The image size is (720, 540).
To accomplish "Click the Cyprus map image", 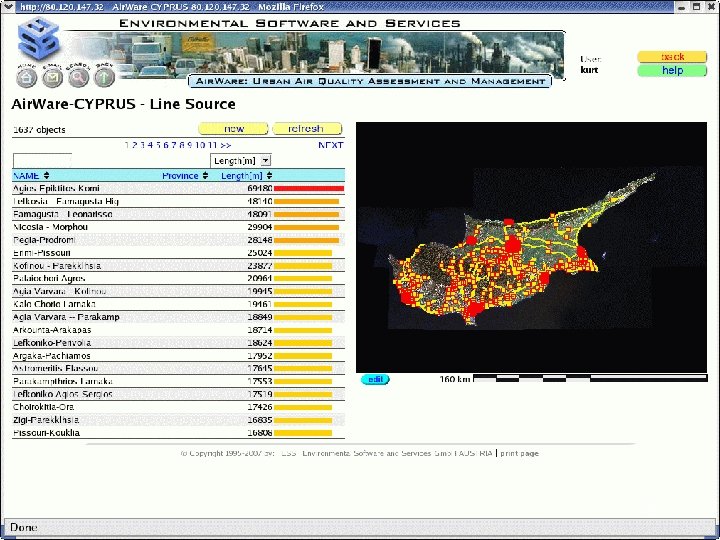I will coord(531,247).
